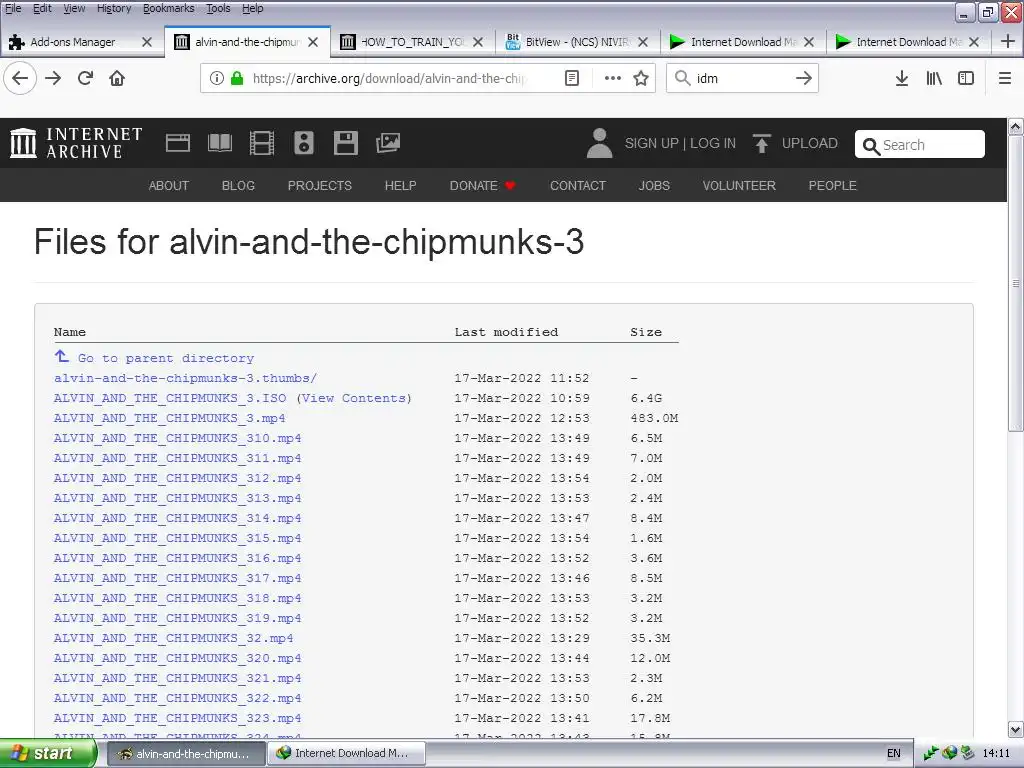Bookmark this page with the star
The height and width of the screenshot is (768, 1024).
coord(641,78)
